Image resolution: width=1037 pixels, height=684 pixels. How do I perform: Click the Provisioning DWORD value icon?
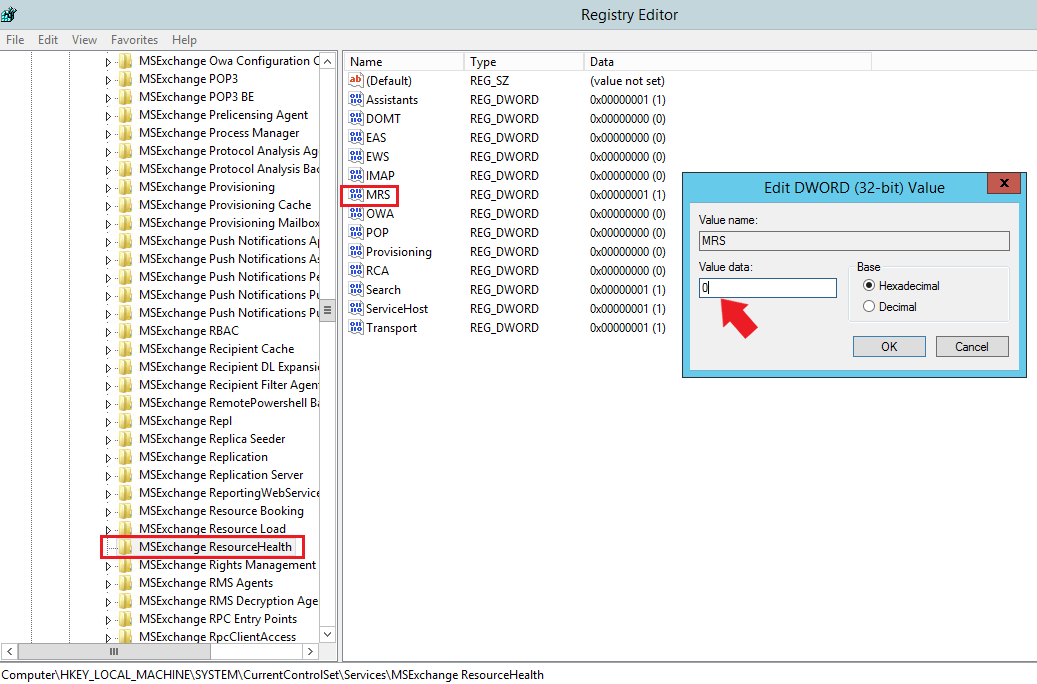pos(356,252)
